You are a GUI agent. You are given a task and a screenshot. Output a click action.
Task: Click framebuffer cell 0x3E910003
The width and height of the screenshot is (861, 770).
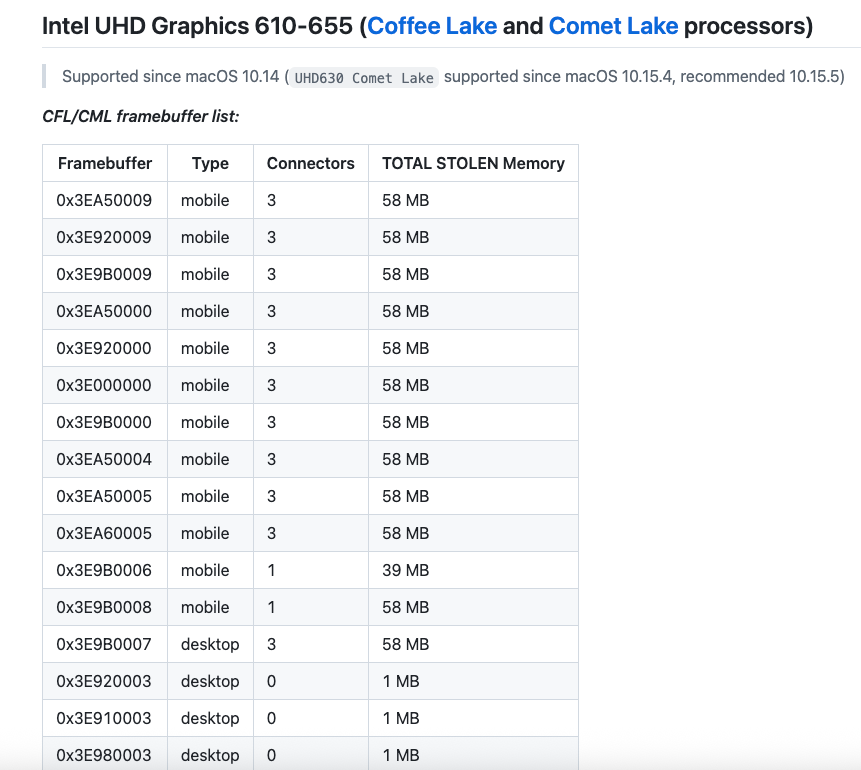click(105, 718)
